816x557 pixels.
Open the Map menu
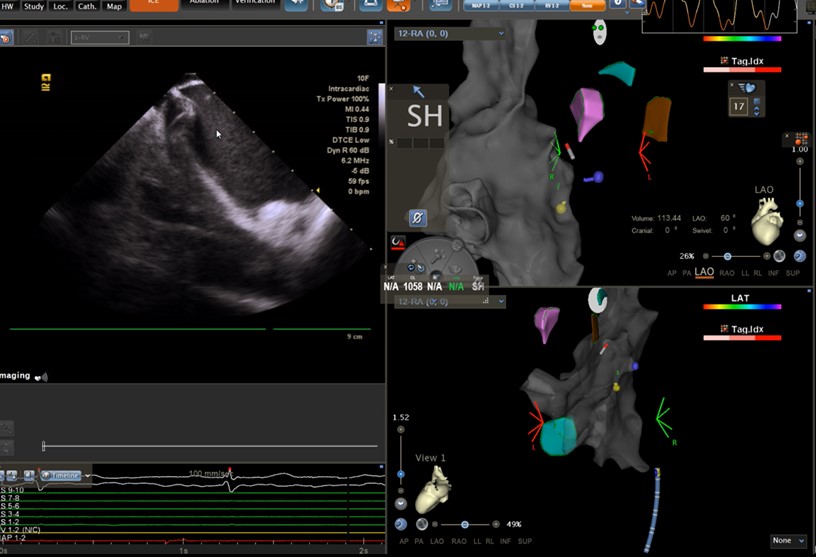coord(114,6)
